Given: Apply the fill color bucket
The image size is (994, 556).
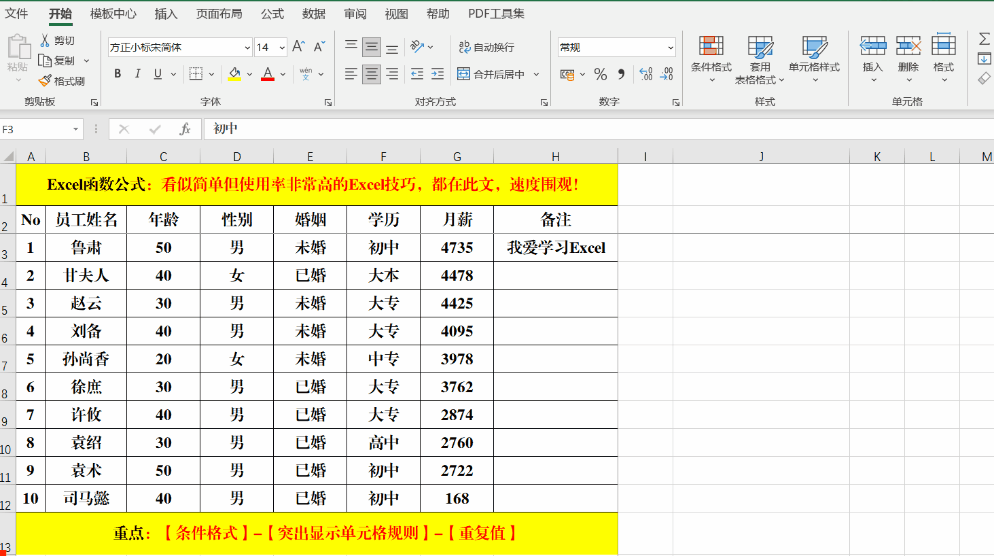Looking at the screenshot, I should pyautogui.click(x=235, y=74).
